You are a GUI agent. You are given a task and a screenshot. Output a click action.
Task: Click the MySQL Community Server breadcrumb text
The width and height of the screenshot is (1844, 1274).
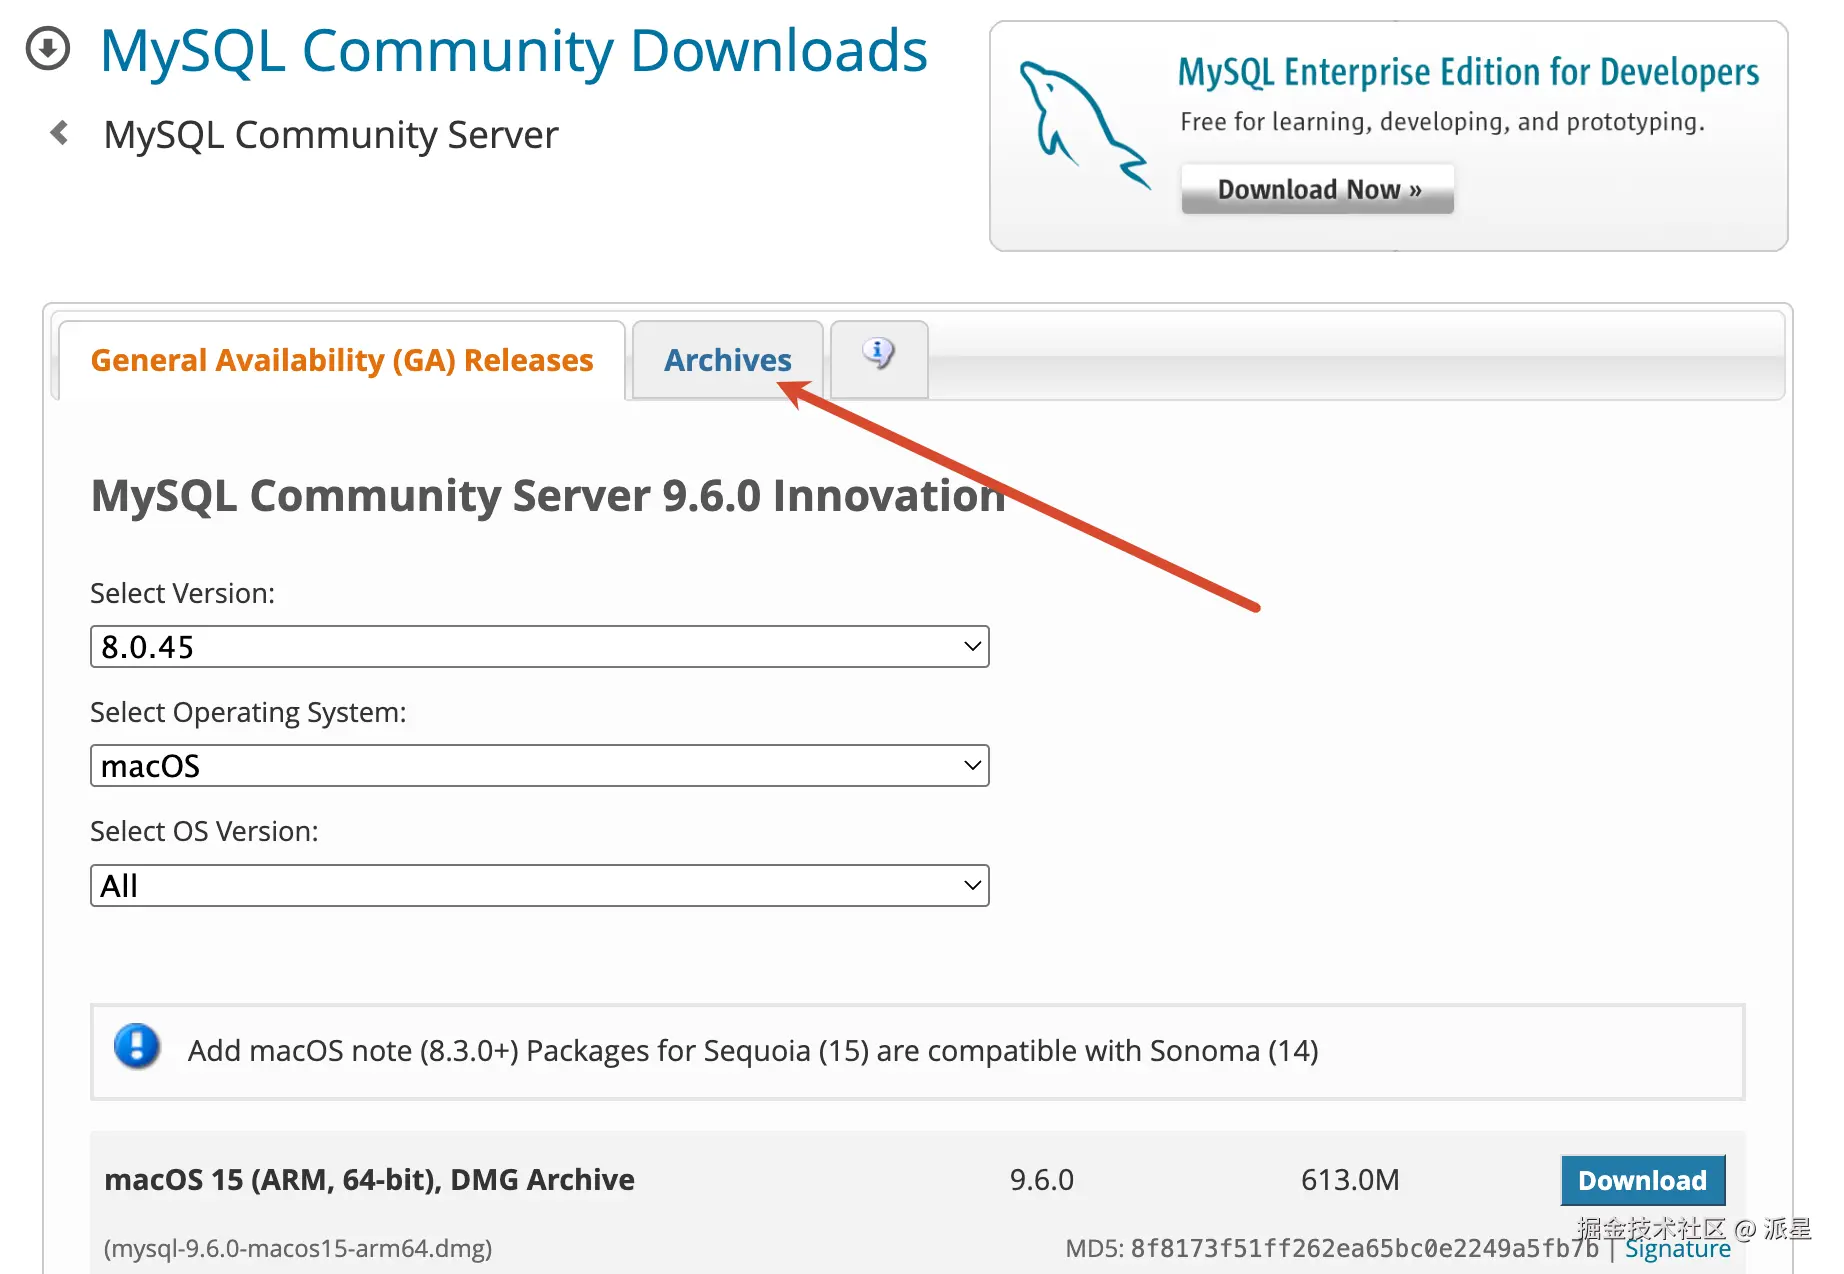(x=331, y=135)
